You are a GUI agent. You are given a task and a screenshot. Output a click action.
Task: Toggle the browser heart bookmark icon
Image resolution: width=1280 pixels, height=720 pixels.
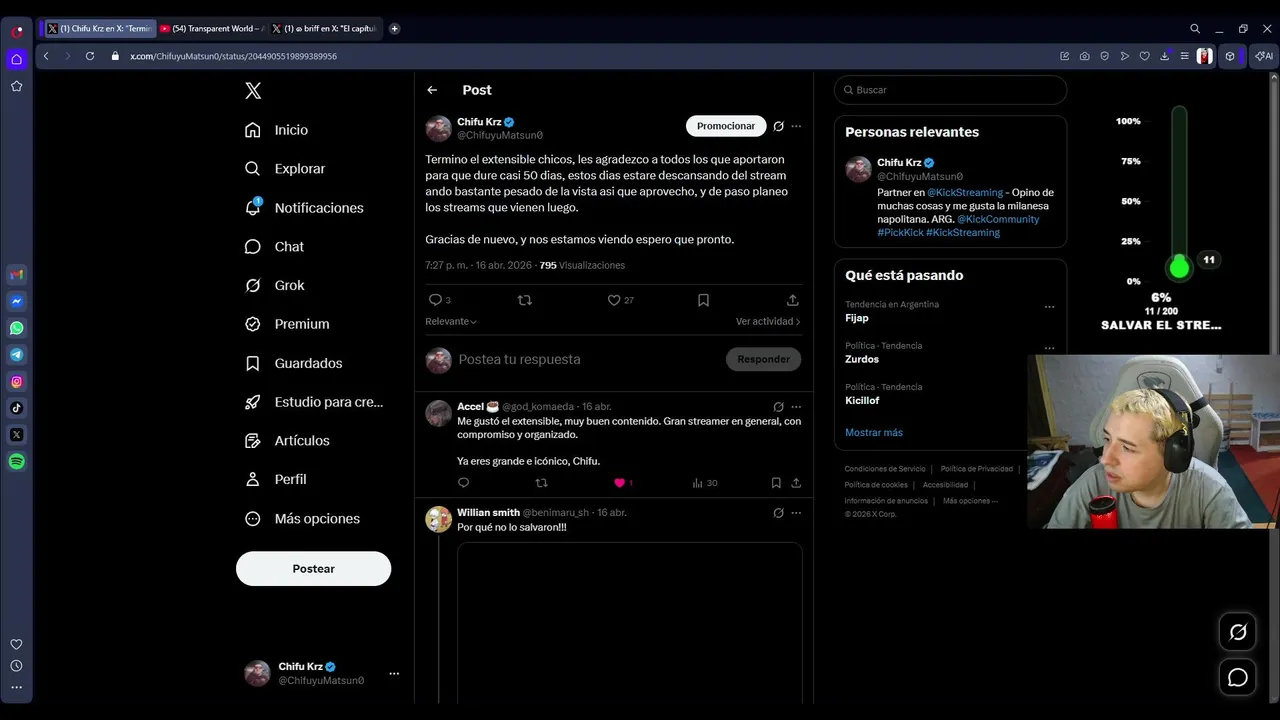coord(1145,56)
